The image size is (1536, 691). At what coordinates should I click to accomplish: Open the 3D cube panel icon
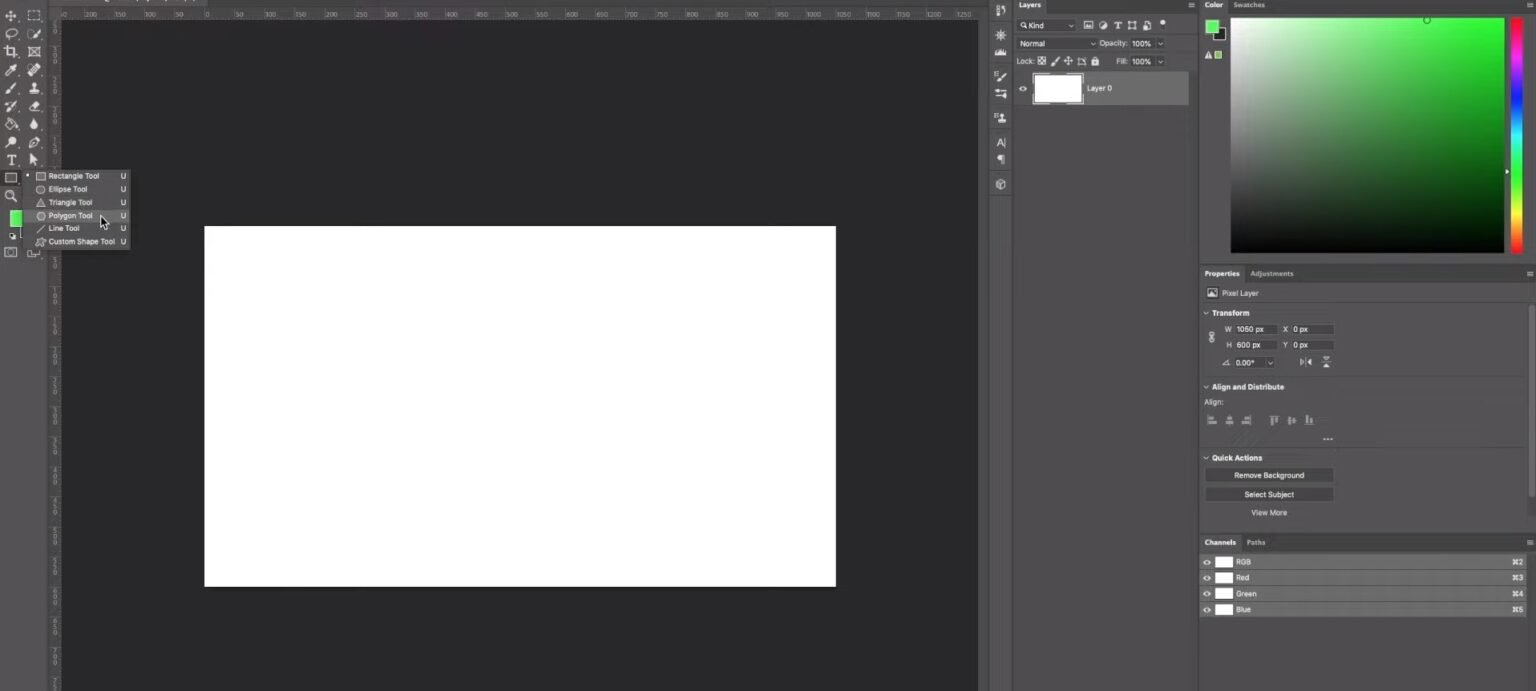click(x=1001, y=184)
